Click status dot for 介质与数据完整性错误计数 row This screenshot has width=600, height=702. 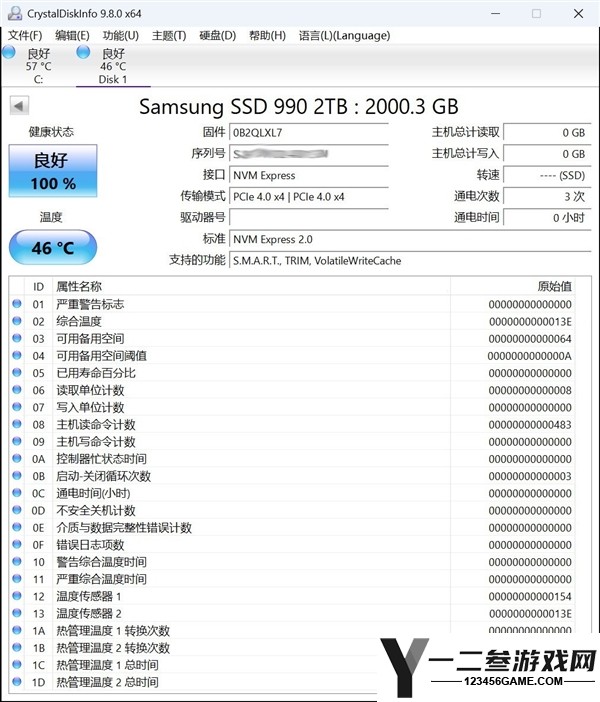17,526
